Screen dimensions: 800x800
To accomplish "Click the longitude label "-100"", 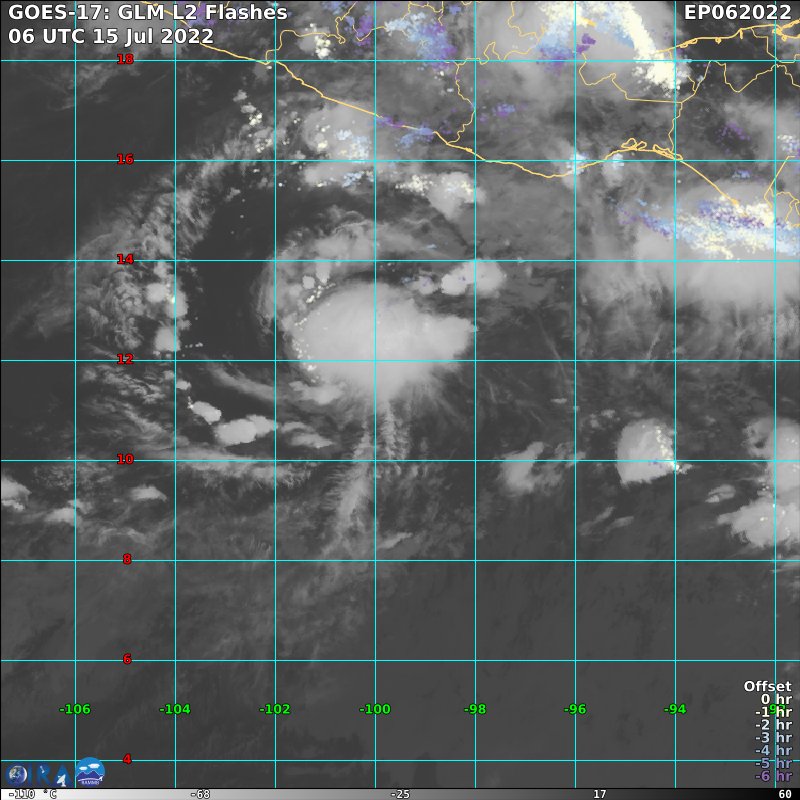I will point(375,709).
